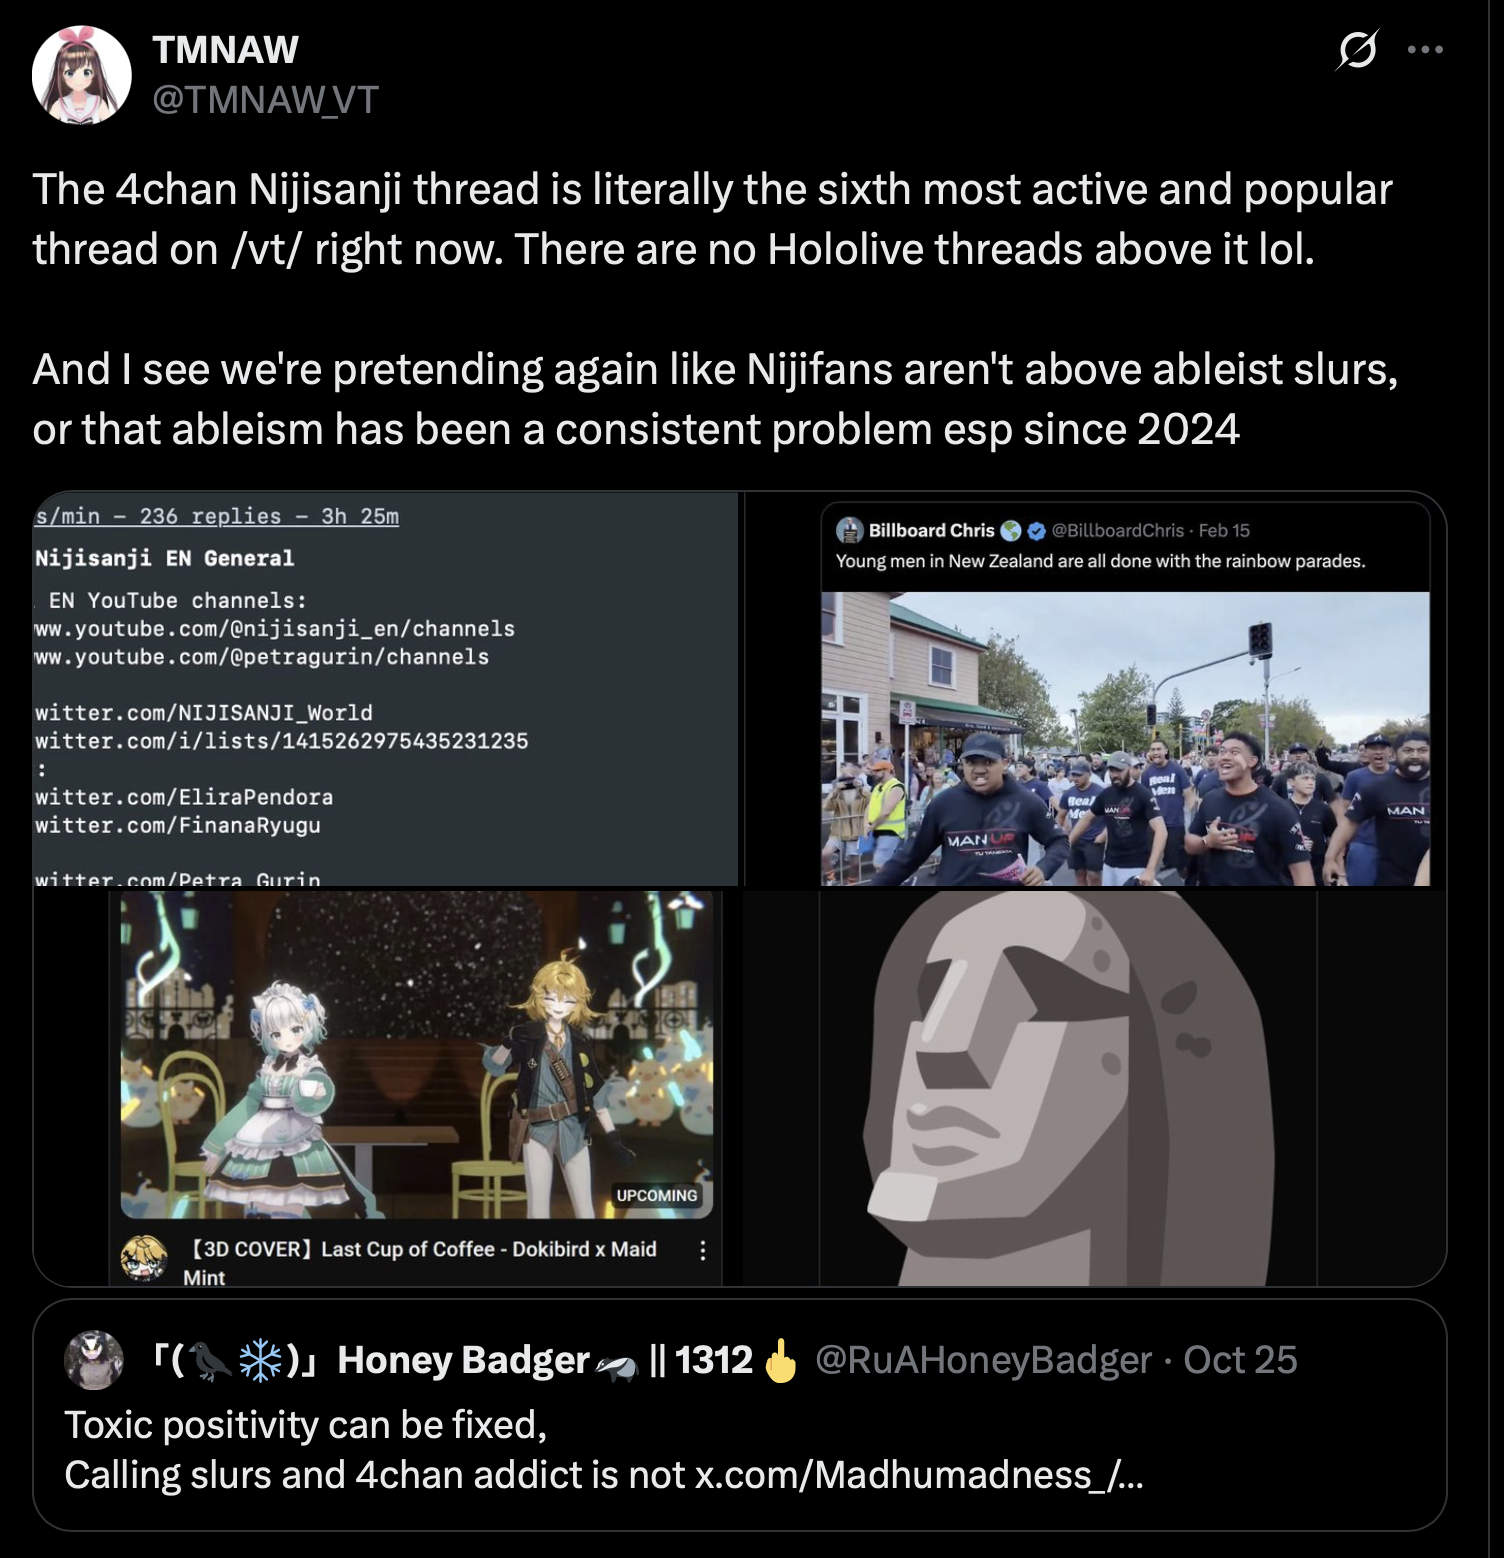Click the video's vertical three-dot menu

click(x=703, y=1250)
